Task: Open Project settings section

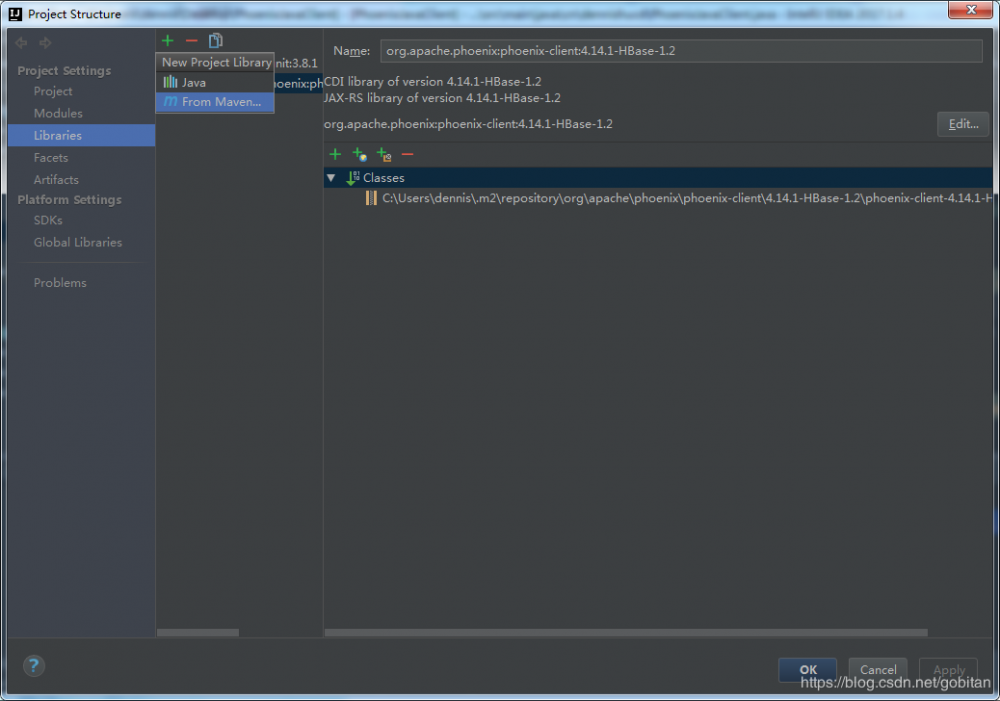Action: (x=53, y=91)
